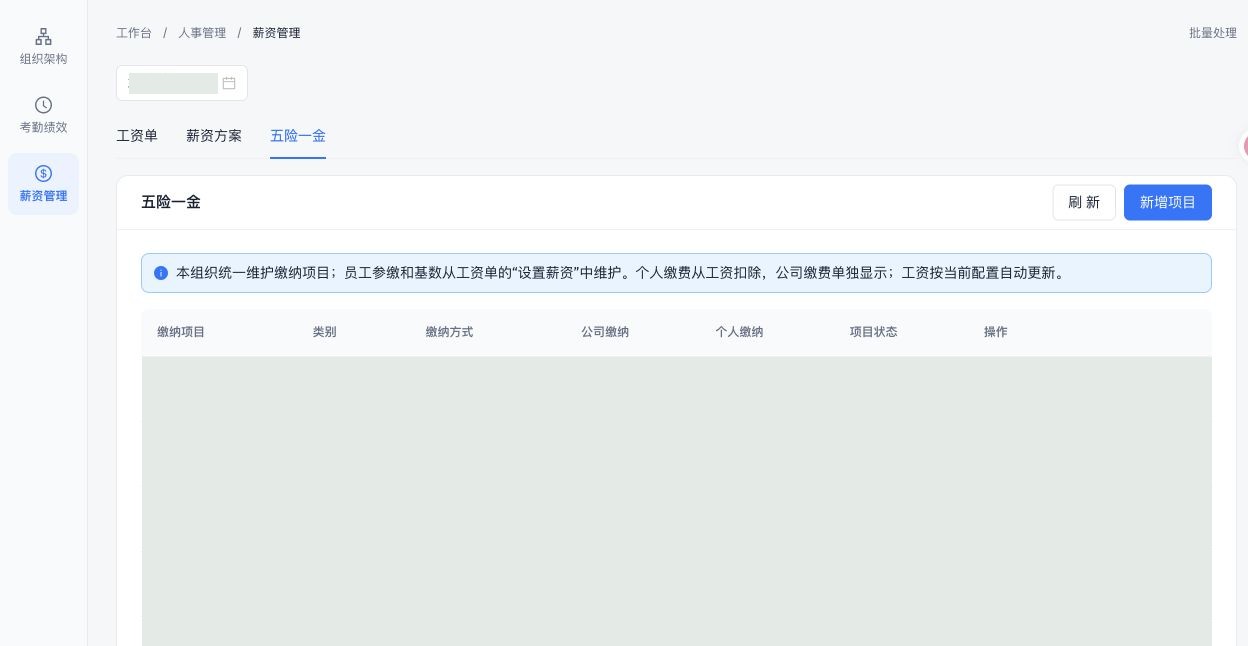Viewport: 1248px width, 646px height.
Task: Click the month date input field
Action: 182,83
